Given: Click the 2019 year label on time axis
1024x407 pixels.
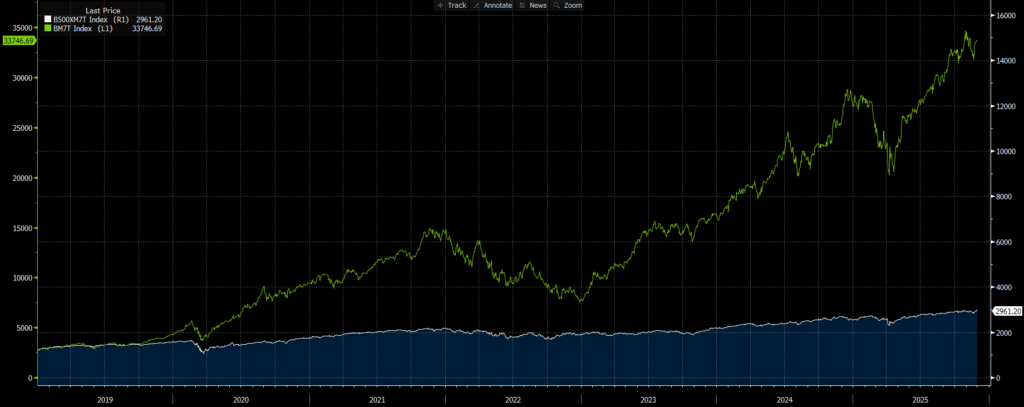Looking at the screenshot, I should [104, 398].
